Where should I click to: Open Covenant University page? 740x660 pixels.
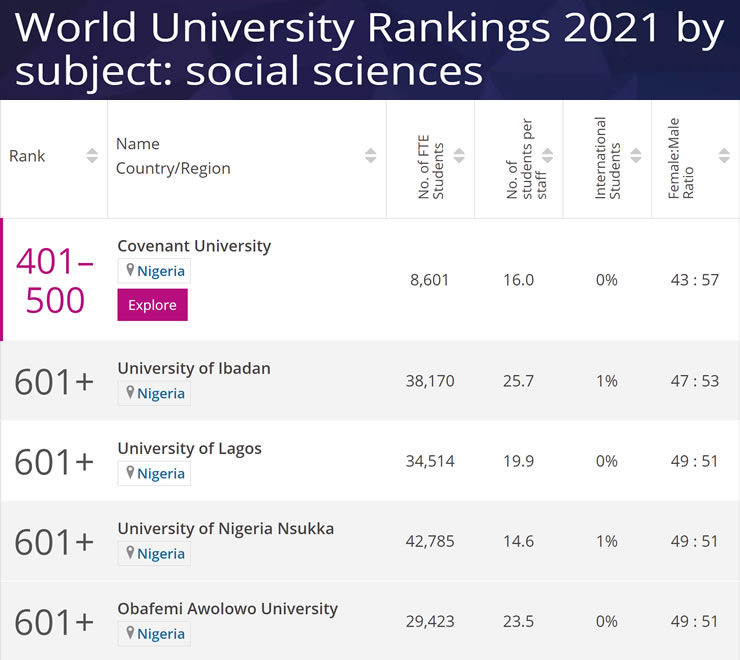pos(194,246)
